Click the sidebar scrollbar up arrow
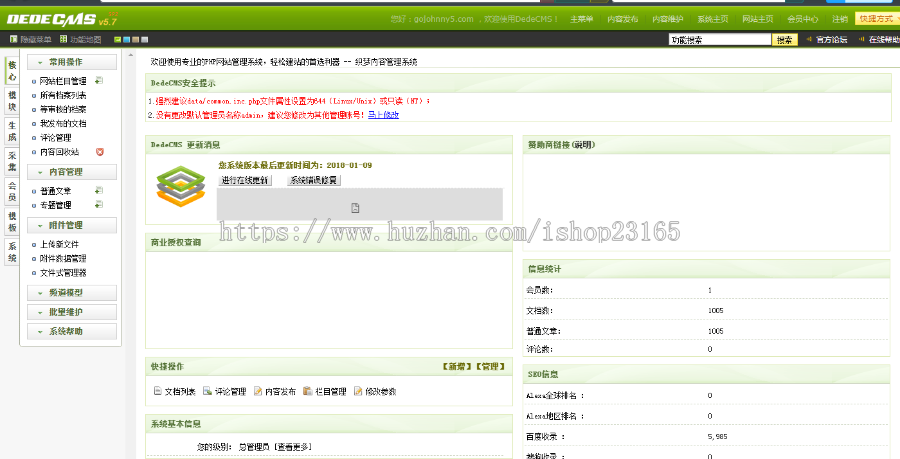Viewport: 900px width, 459px height. (x=130, y=55)
